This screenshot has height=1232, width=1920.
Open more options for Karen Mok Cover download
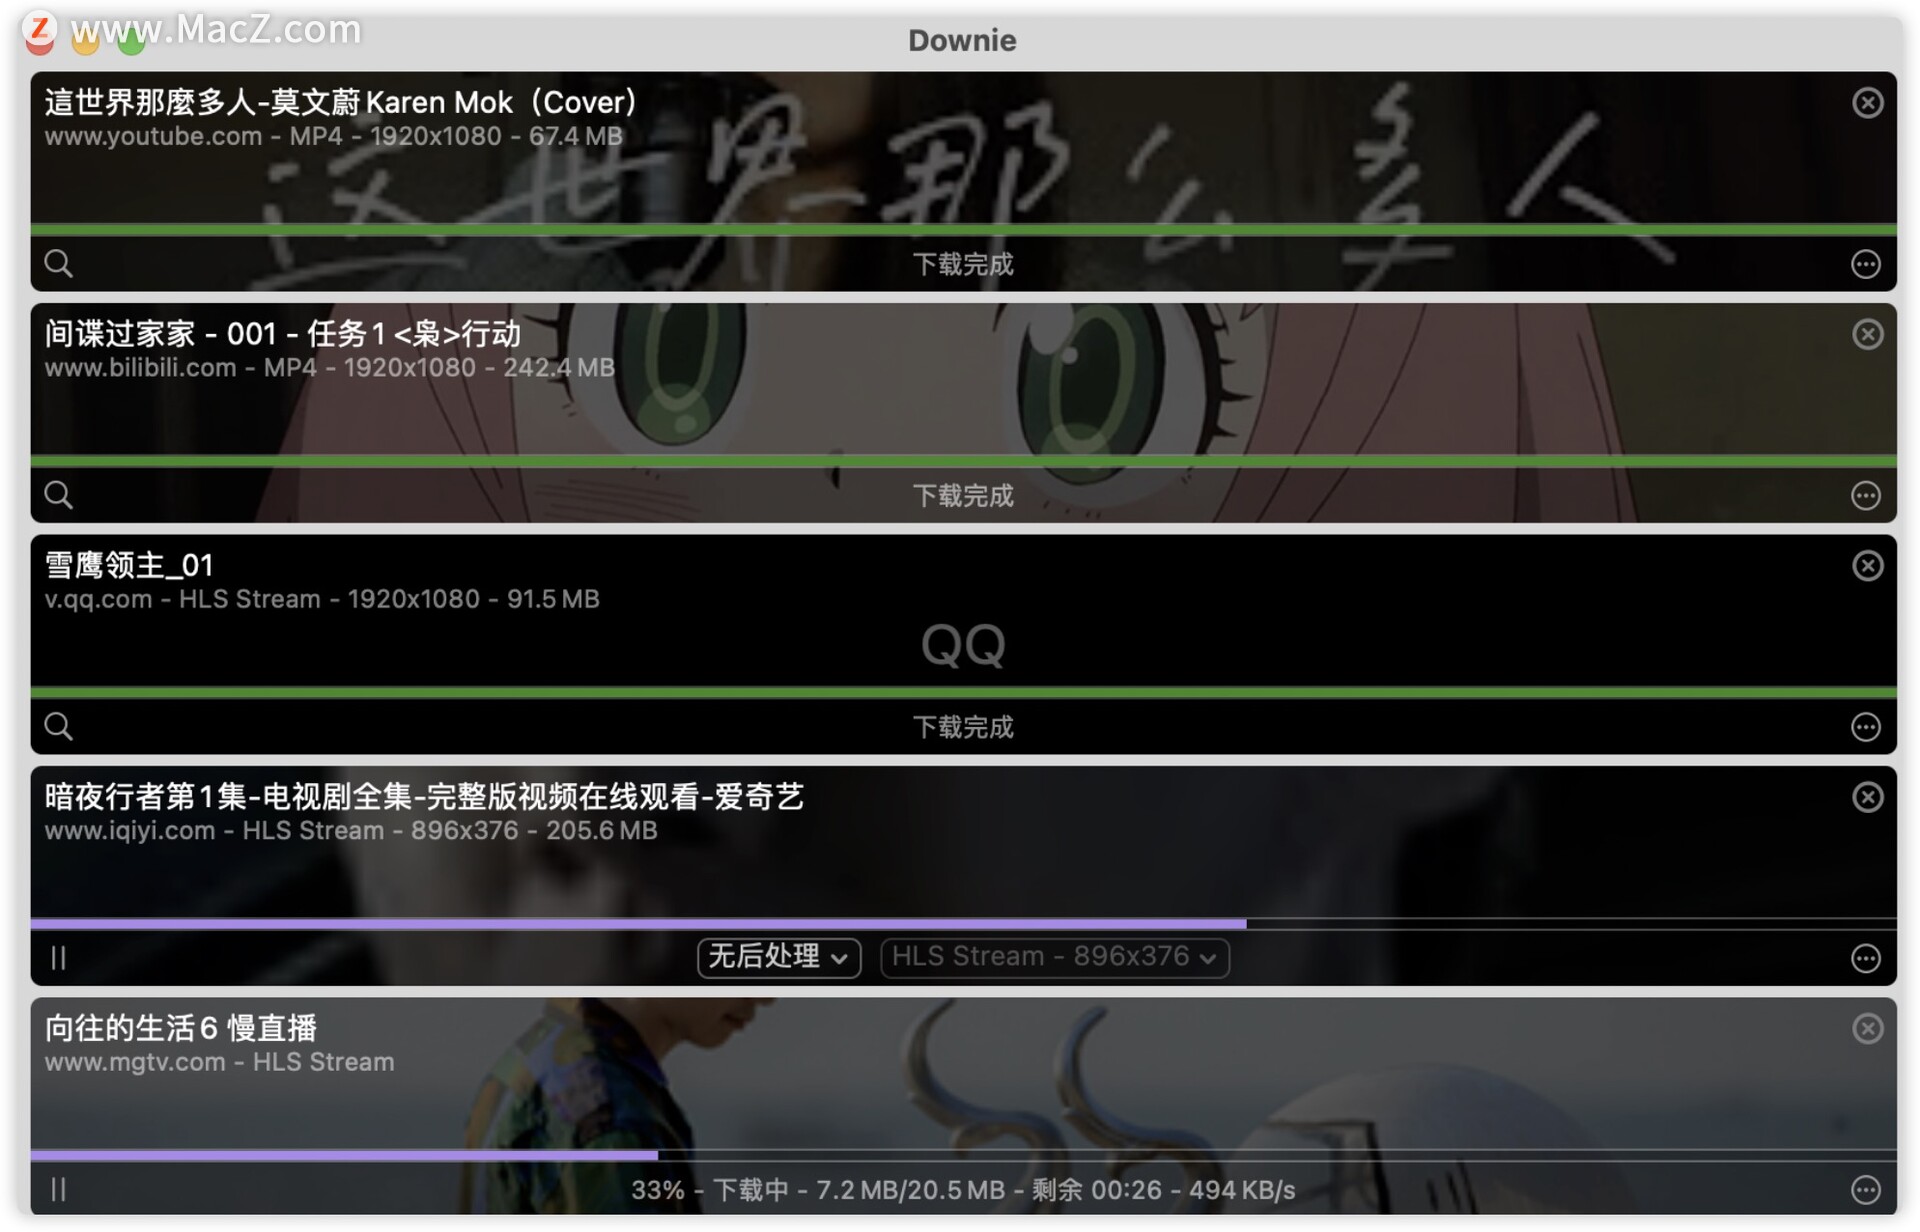coord(1866,264)
